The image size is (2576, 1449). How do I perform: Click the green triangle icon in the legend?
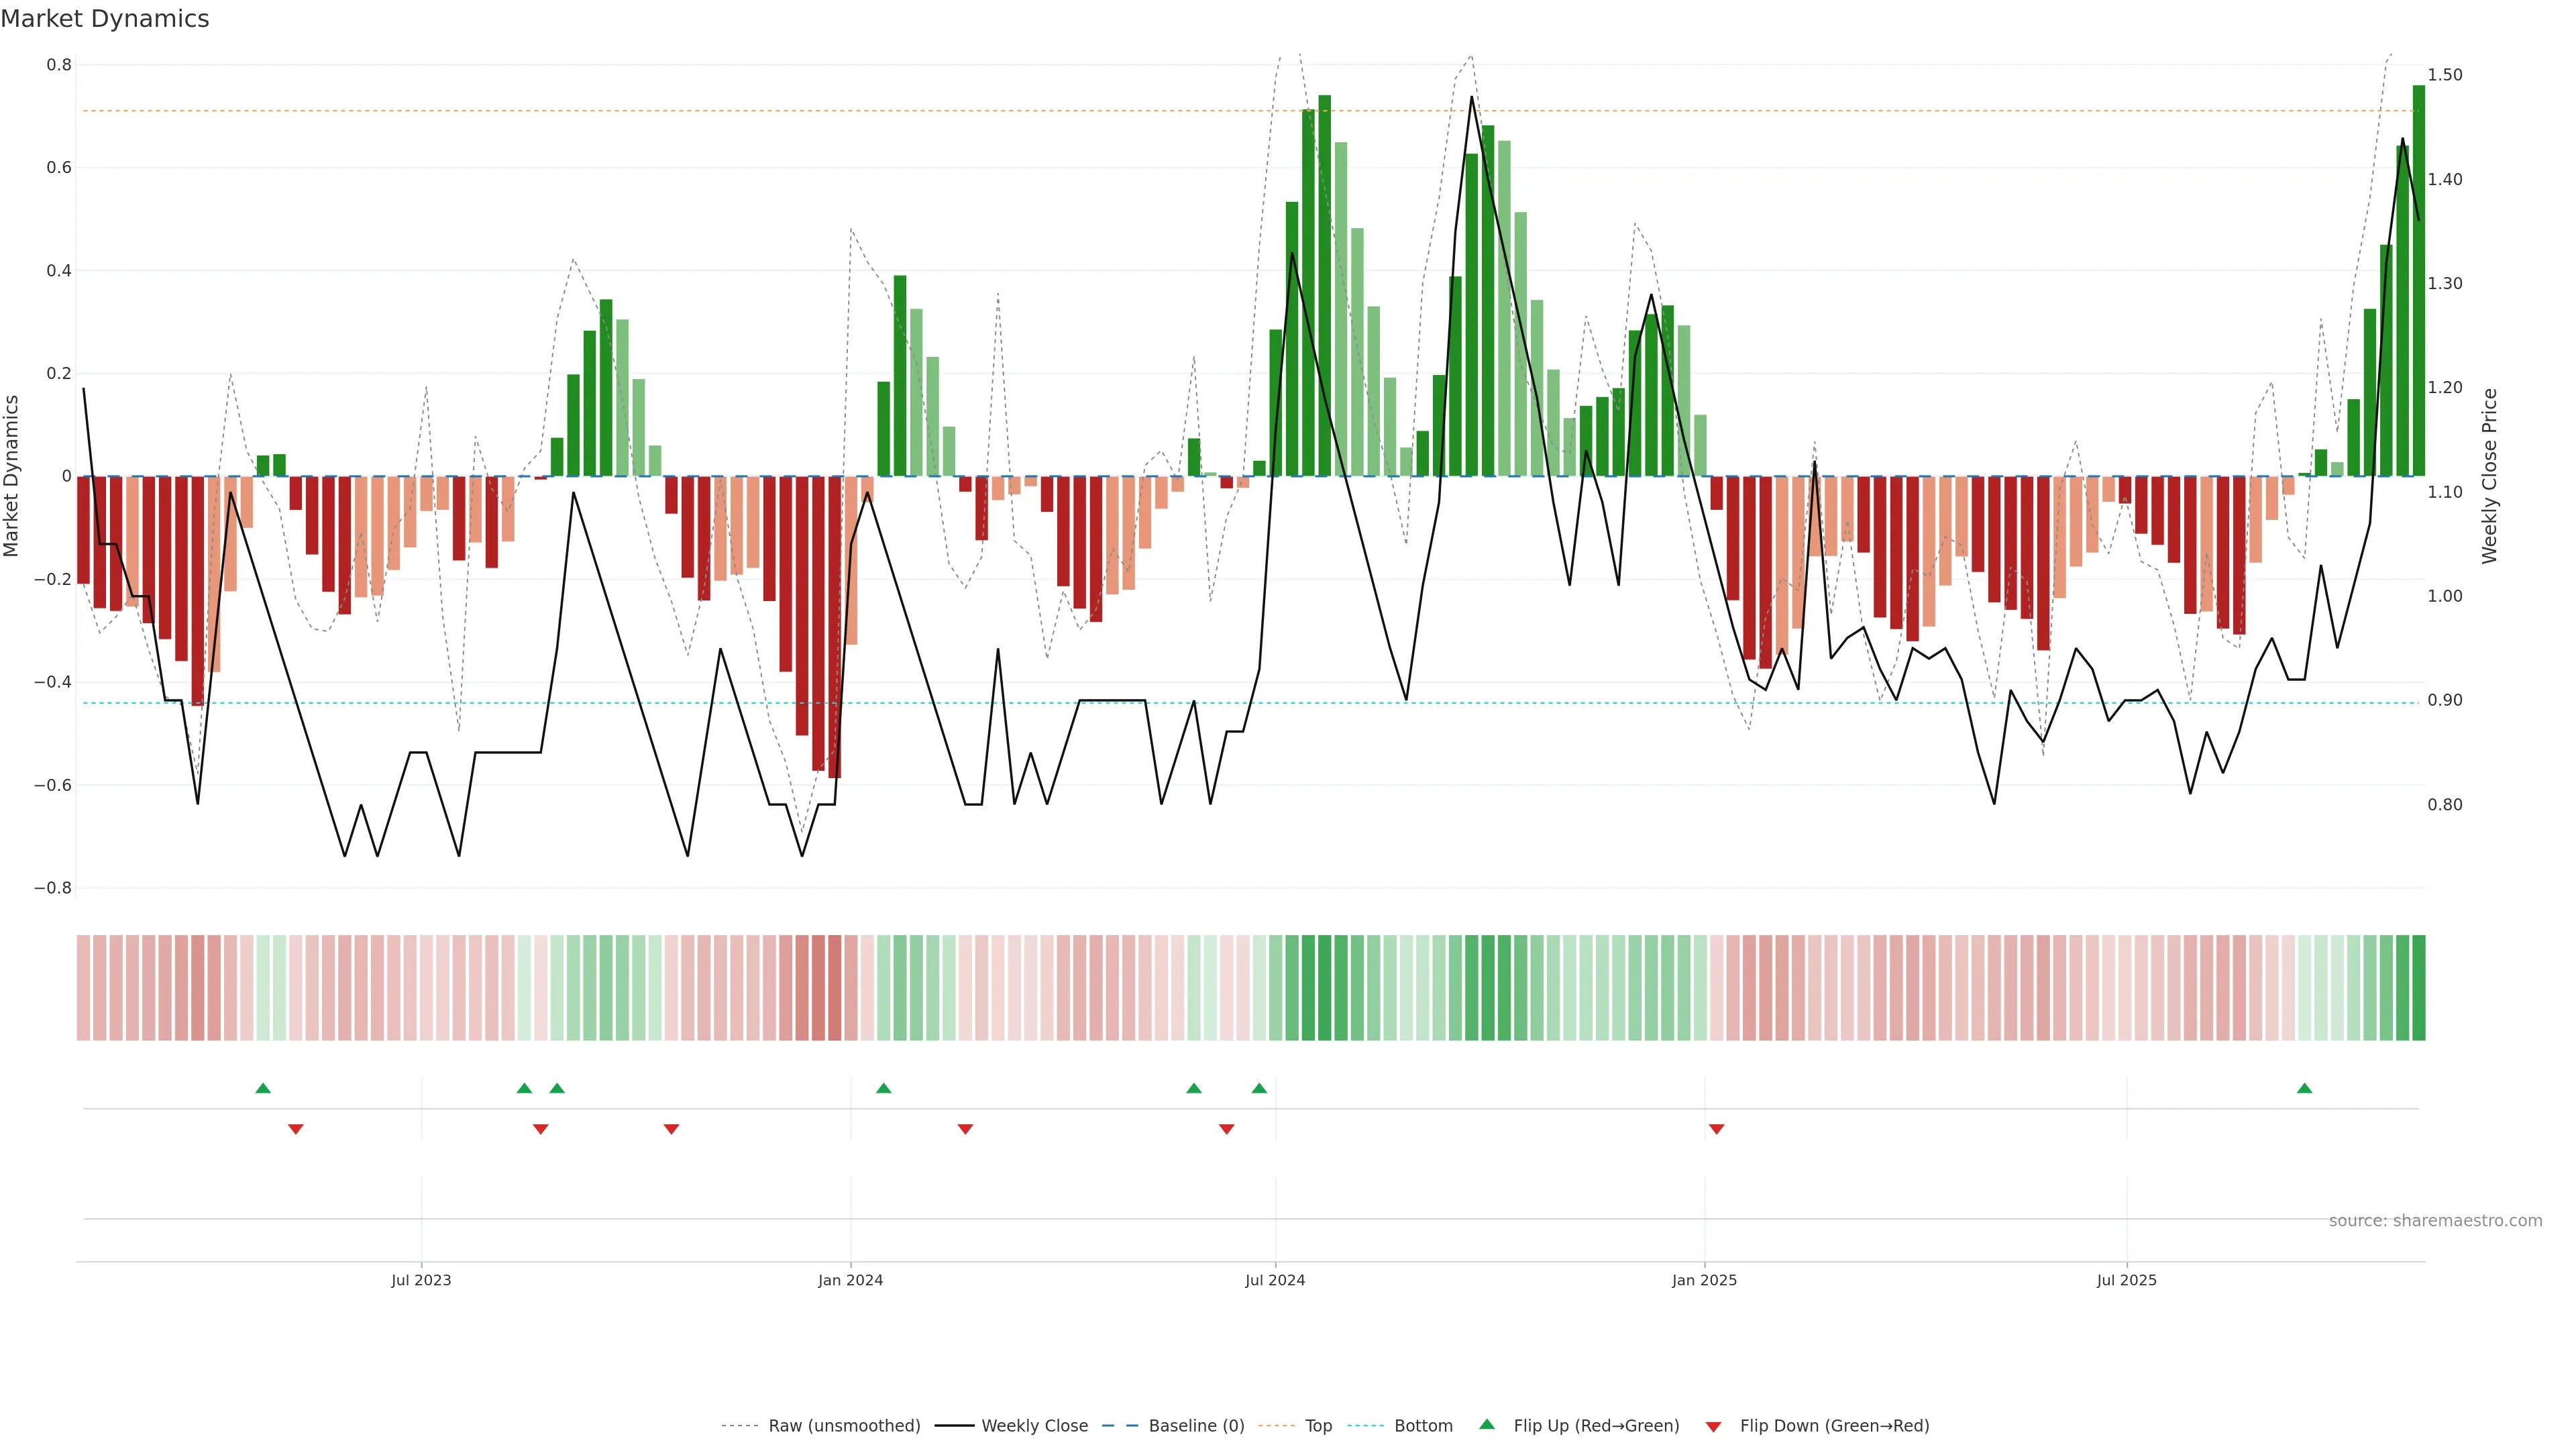pyautogui.click(x=1487, y=1424)
